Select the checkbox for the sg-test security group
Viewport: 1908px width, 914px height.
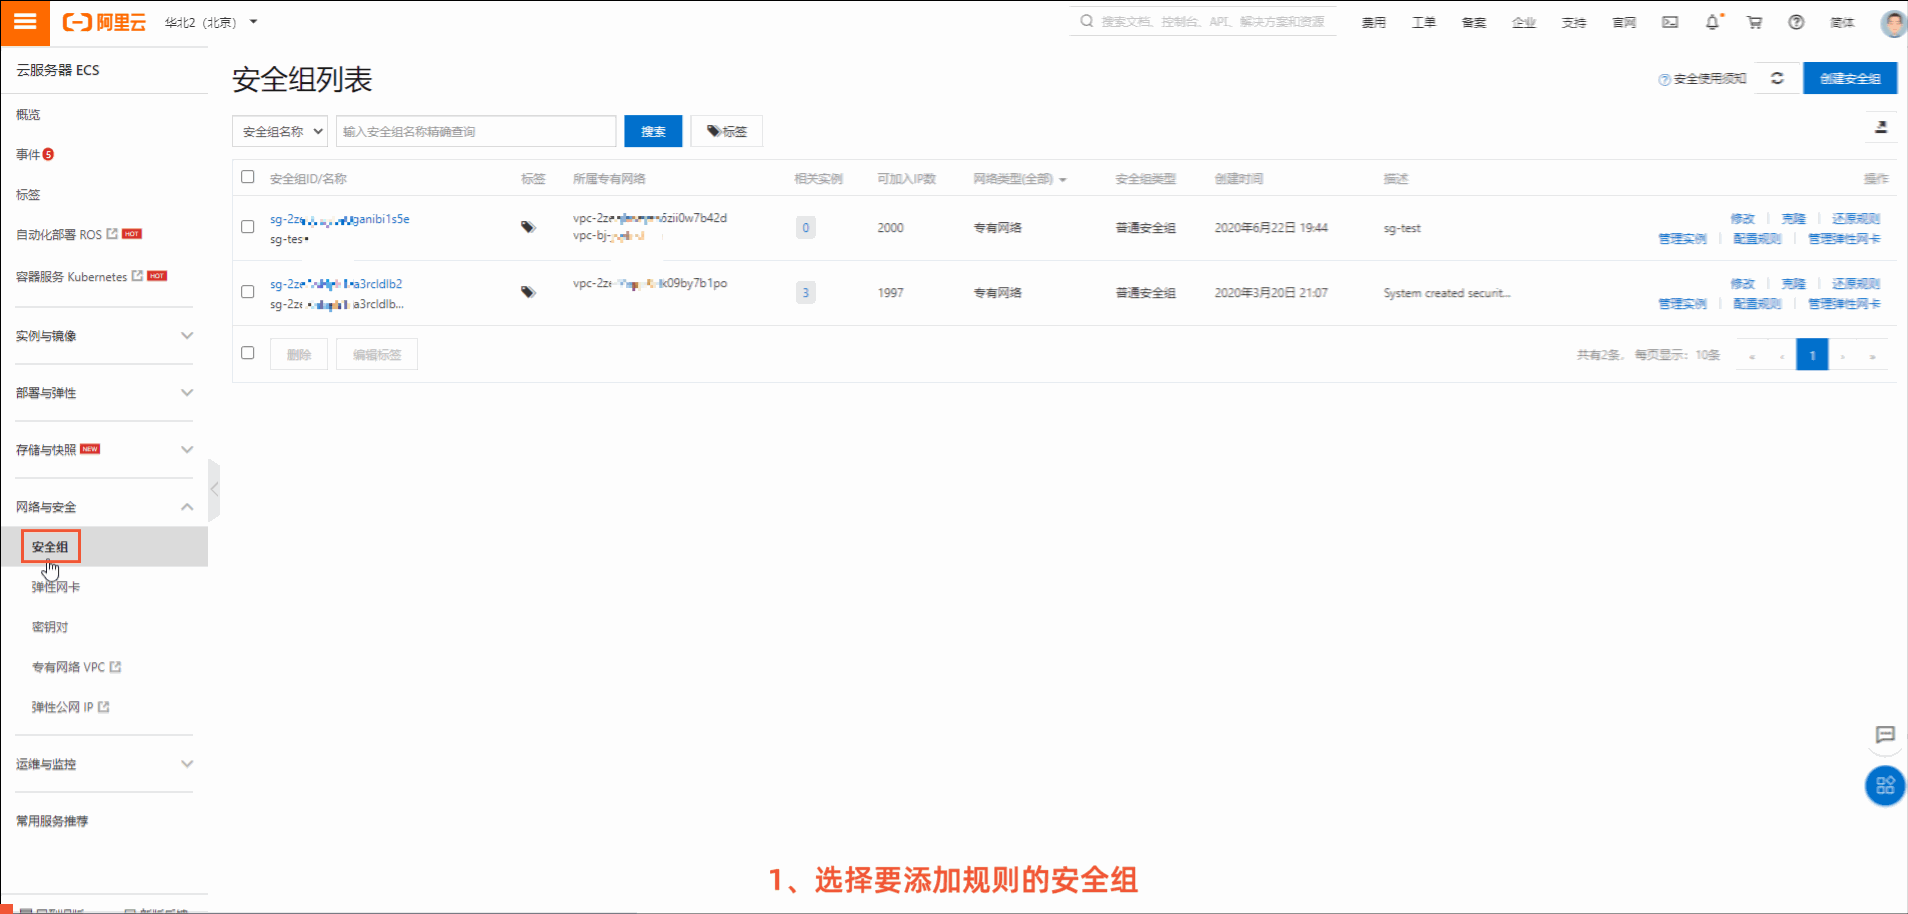(x=247, y=227)
